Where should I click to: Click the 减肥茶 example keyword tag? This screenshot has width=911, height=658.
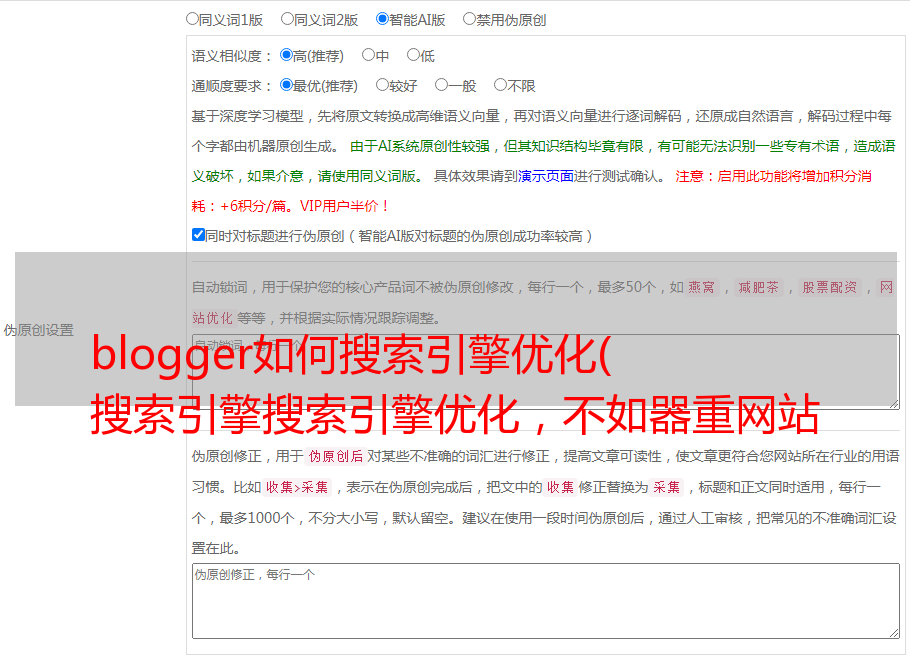click(x=758, y=287)
